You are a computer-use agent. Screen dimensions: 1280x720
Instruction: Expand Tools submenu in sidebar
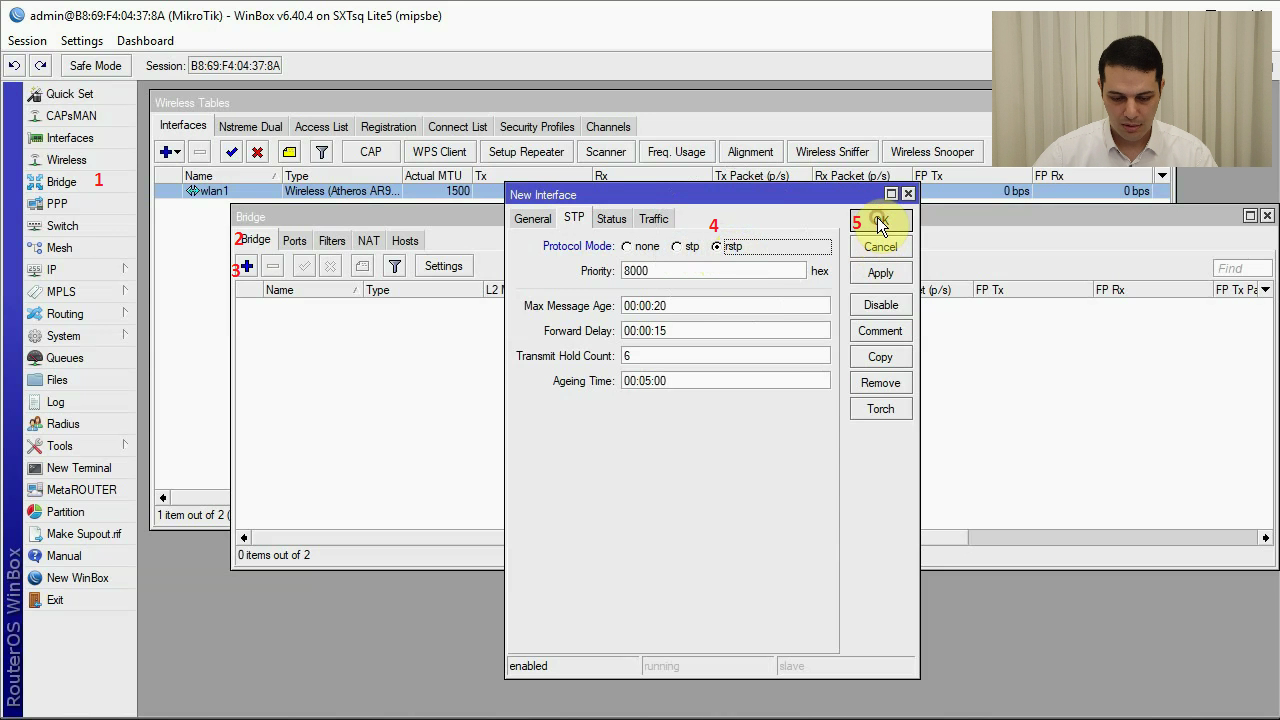tap(125, 446)
